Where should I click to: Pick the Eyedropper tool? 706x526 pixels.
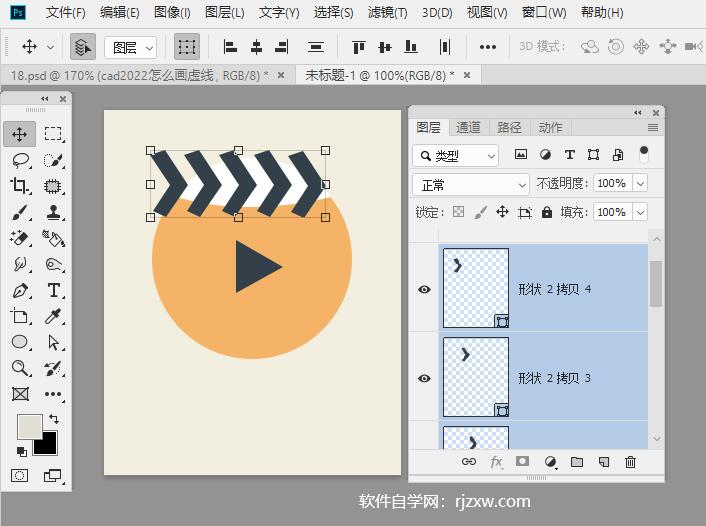53,317
